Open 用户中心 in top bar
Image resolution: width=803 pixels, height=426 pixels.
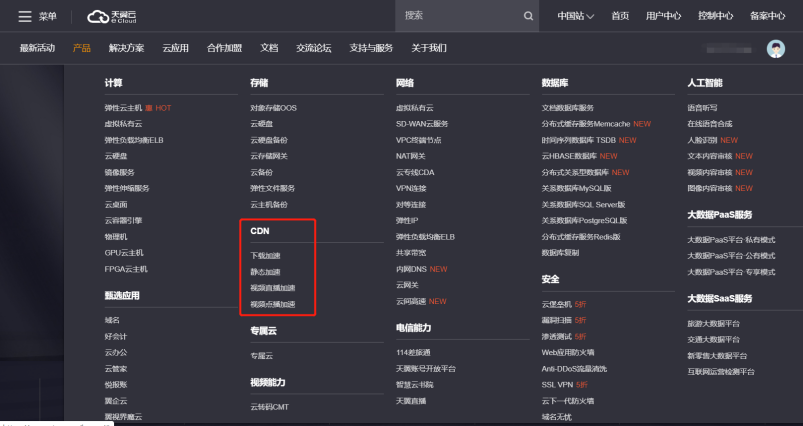[x=663, y=16]
